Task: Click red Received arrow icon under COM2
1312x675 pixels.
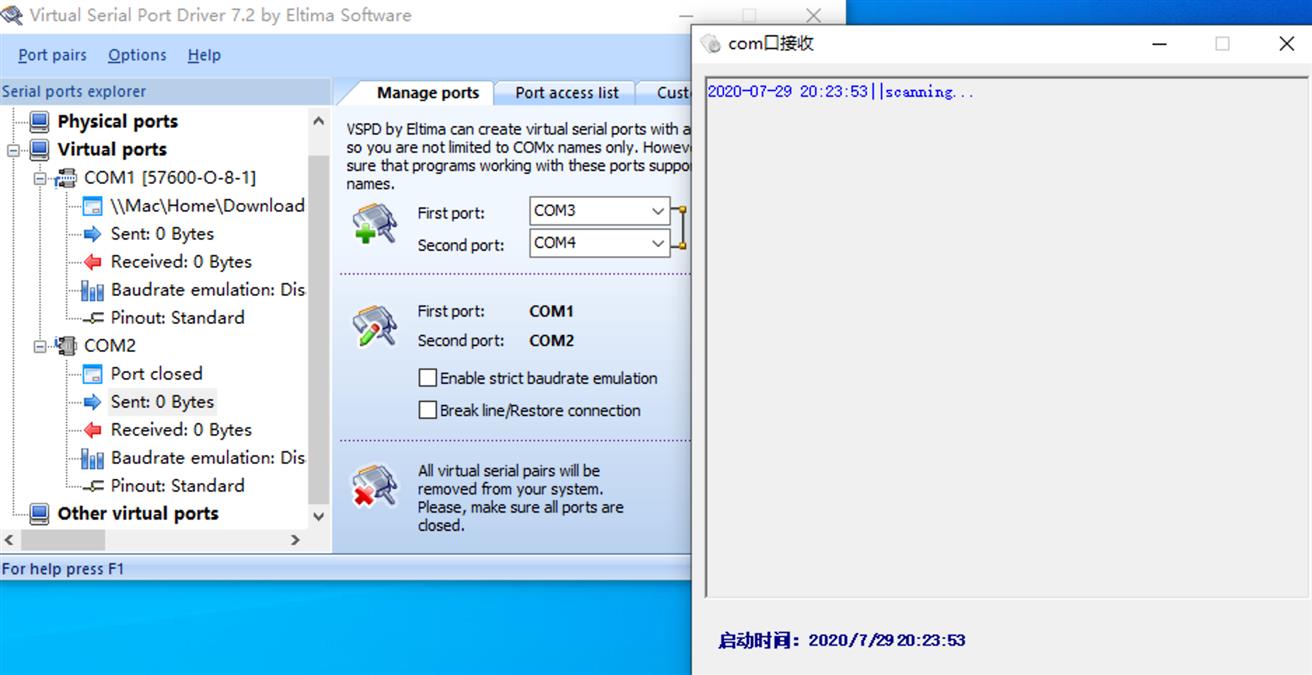Action: [93, 429]
